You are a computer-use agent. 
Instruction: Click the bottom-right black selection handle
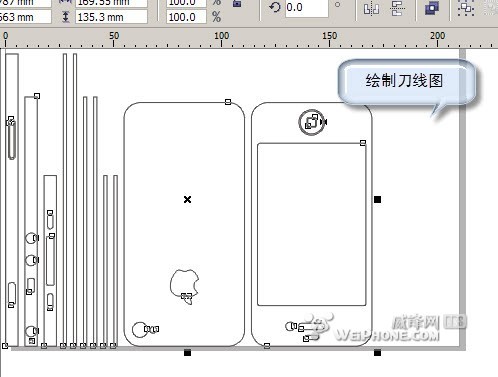click(377, 353)
